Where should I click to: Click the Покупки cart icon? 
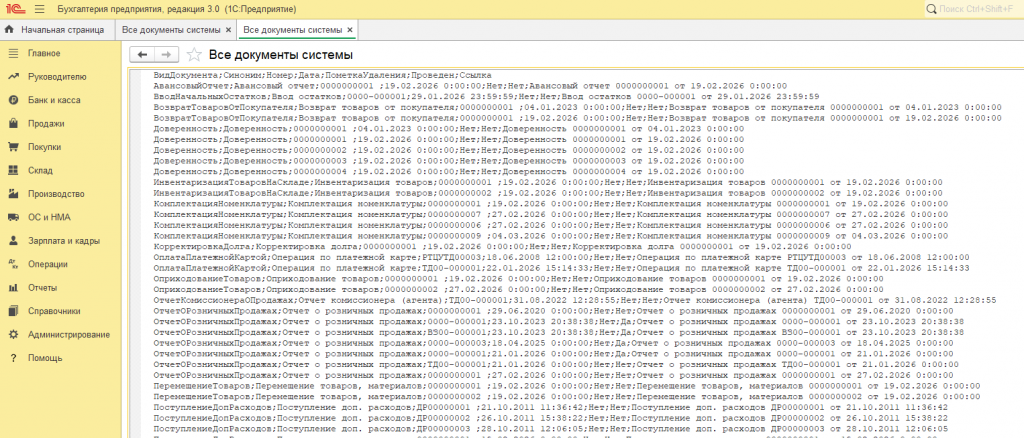[12, 147]
